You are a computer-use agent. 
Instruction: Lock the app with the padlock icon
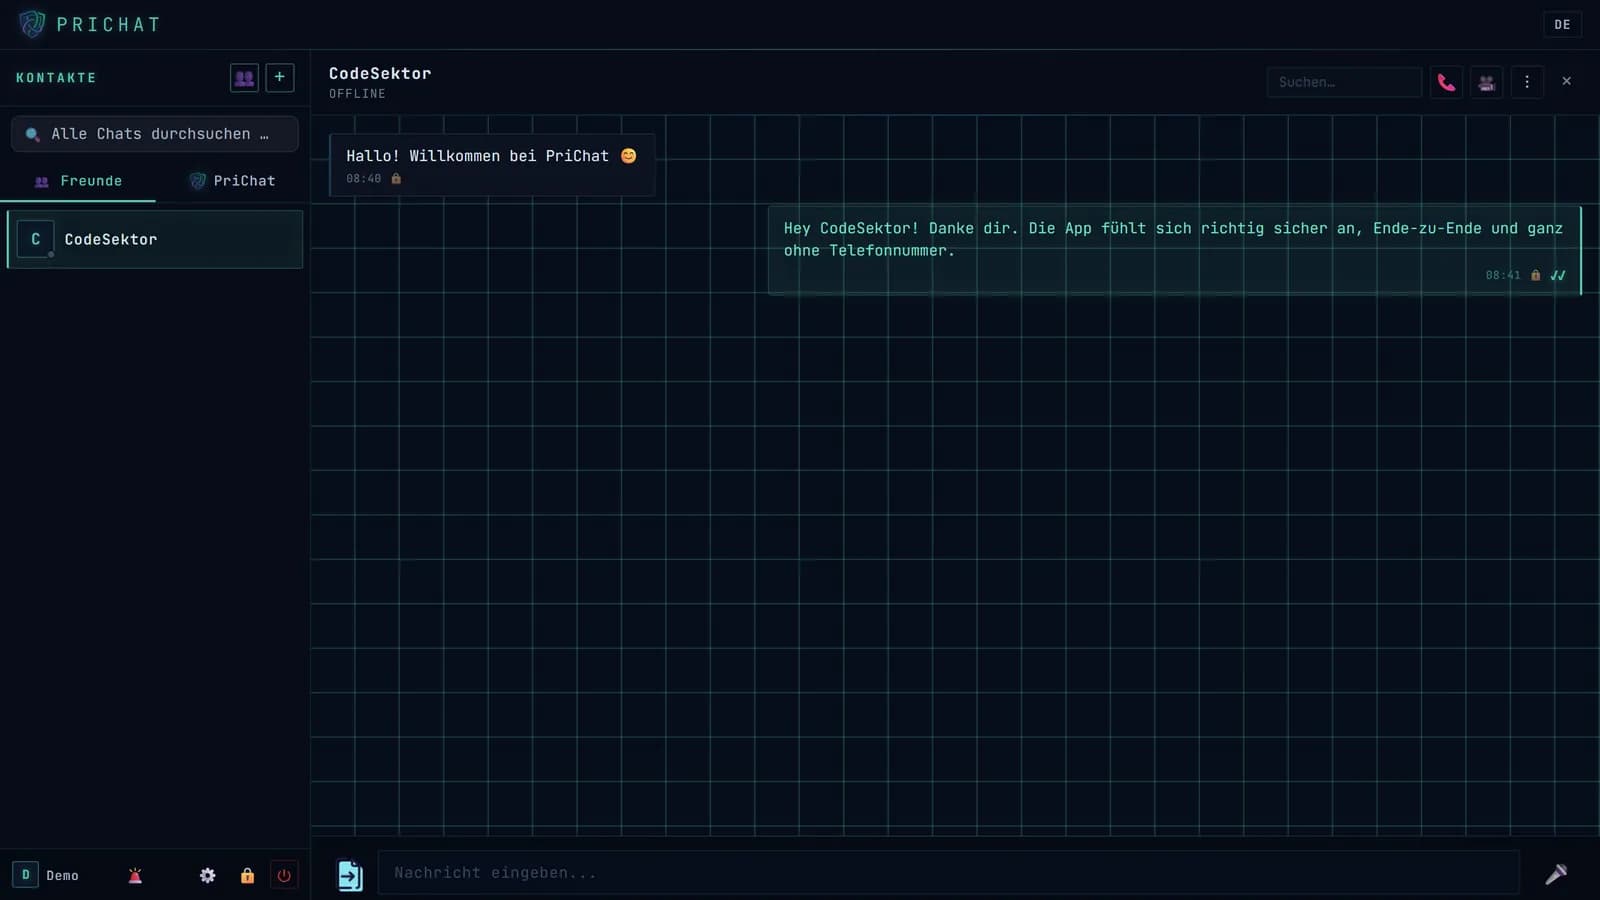tap(247, 875)
